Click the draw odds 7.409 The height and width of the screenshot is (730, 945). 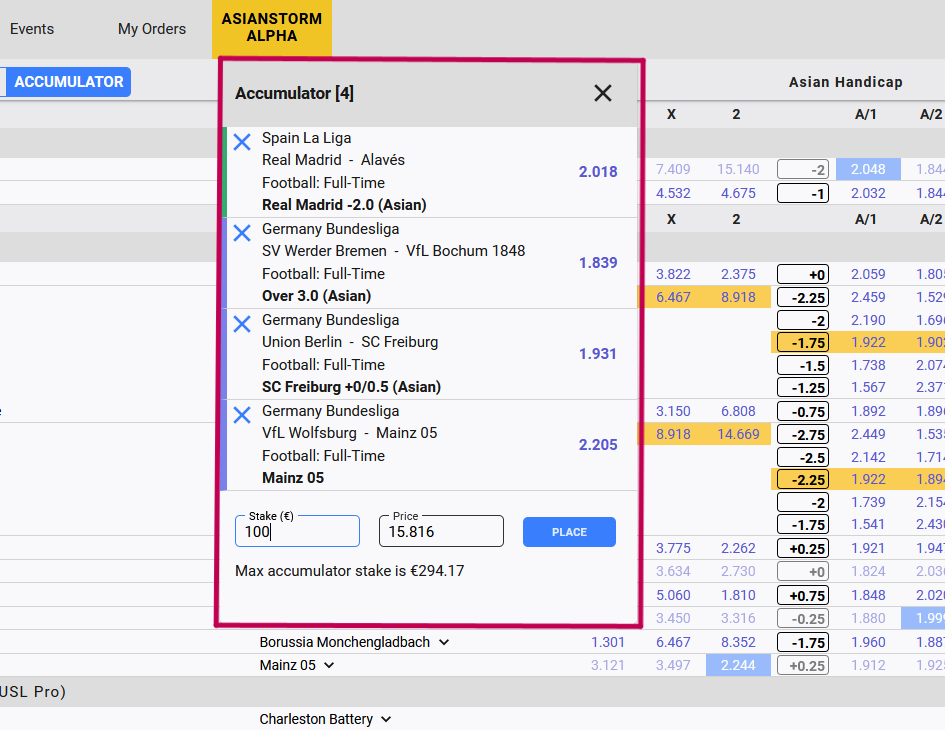[673, 169]
